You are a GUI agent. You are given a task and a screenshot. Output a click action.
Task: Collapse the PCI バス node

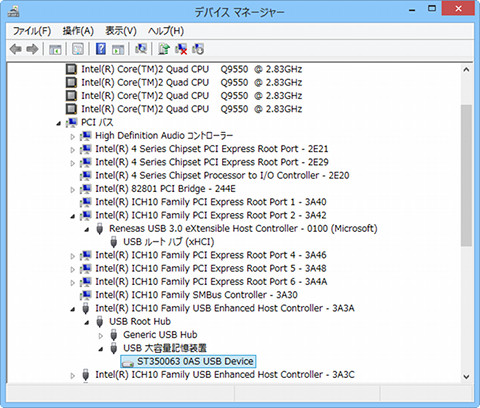(x=59, y=123)
